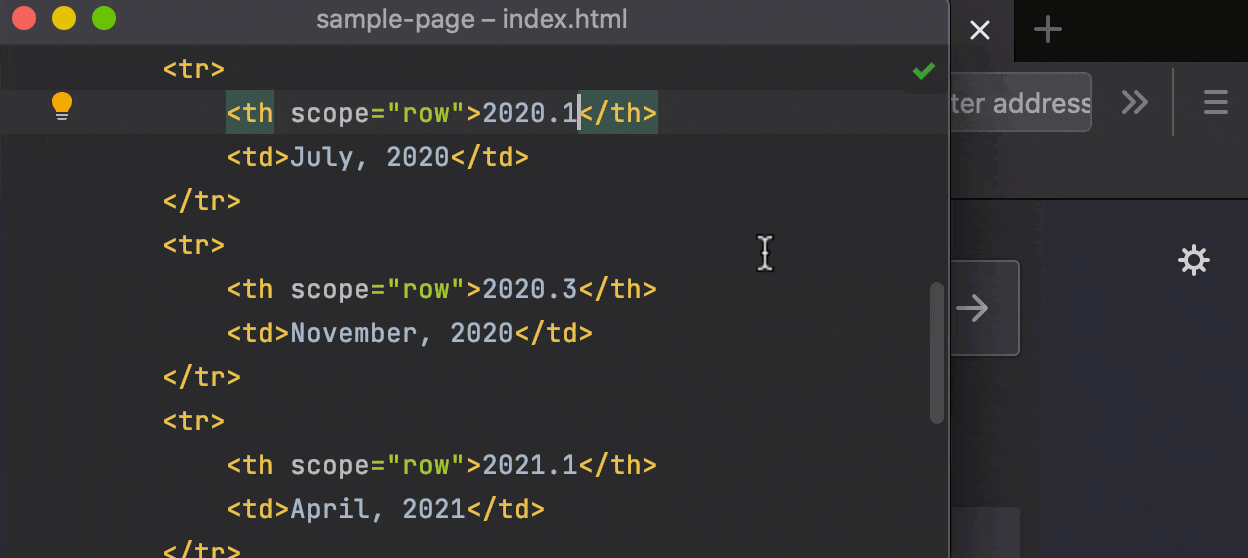Click the yellow lightbulb intention icon

tap(62, 105)
